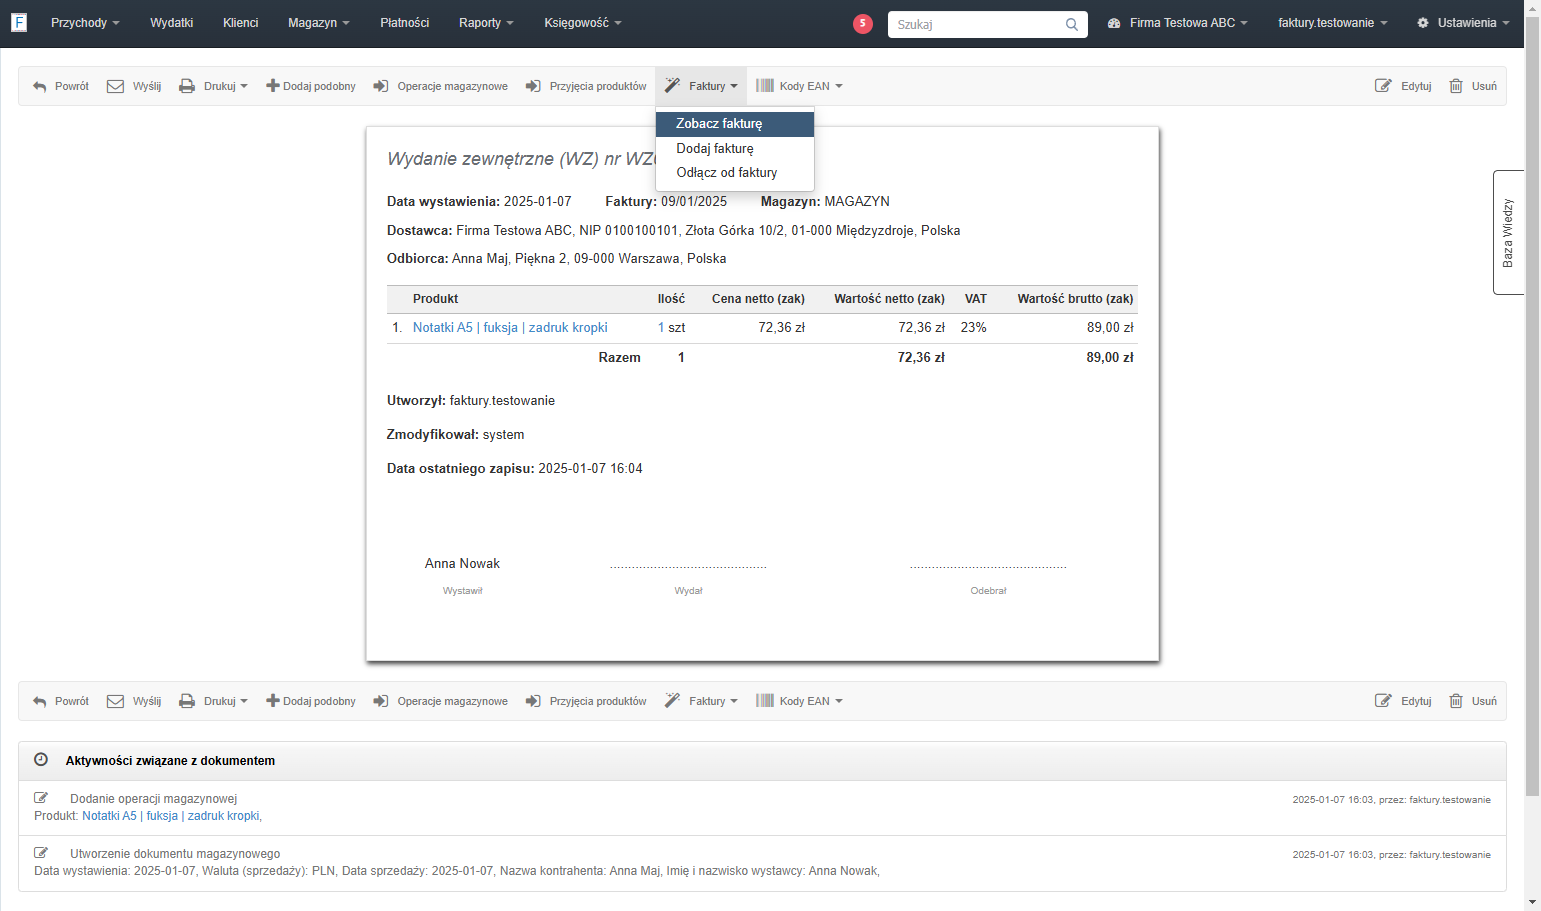Click the Wyślij envelope icon in bottom toolbar

click(x=115, y=701)
